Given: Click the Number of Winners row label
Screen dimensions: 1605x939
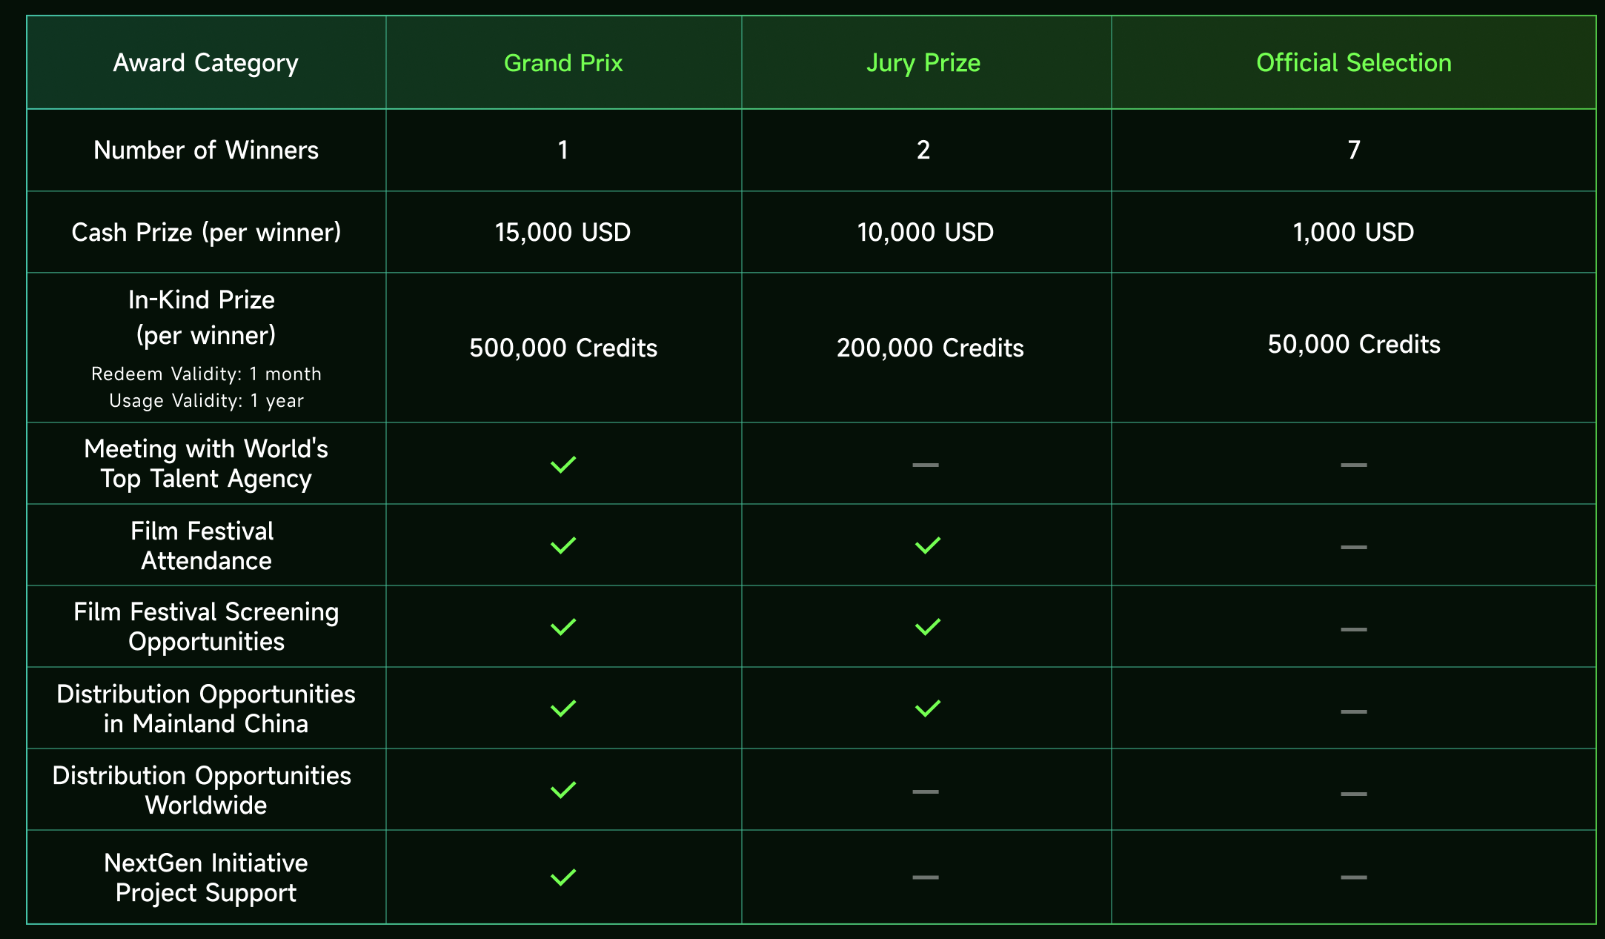Looking at the screenshot, I should (x=206, y=150).
